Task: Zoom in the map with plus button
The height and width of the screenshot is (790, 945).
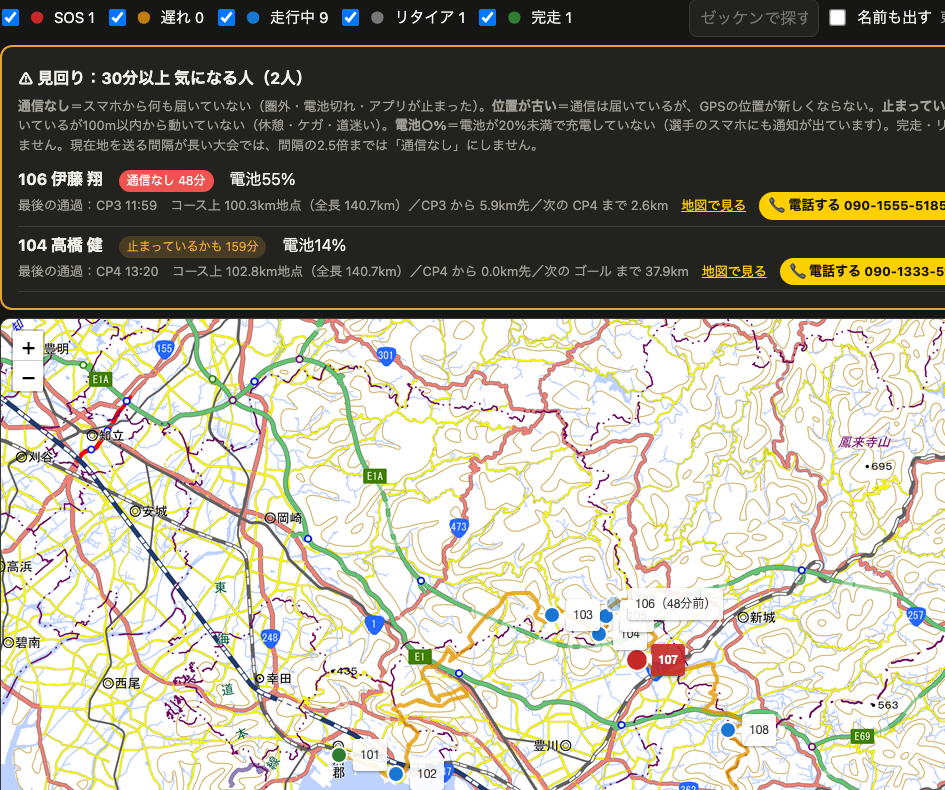Action: (x=28, y=348)
